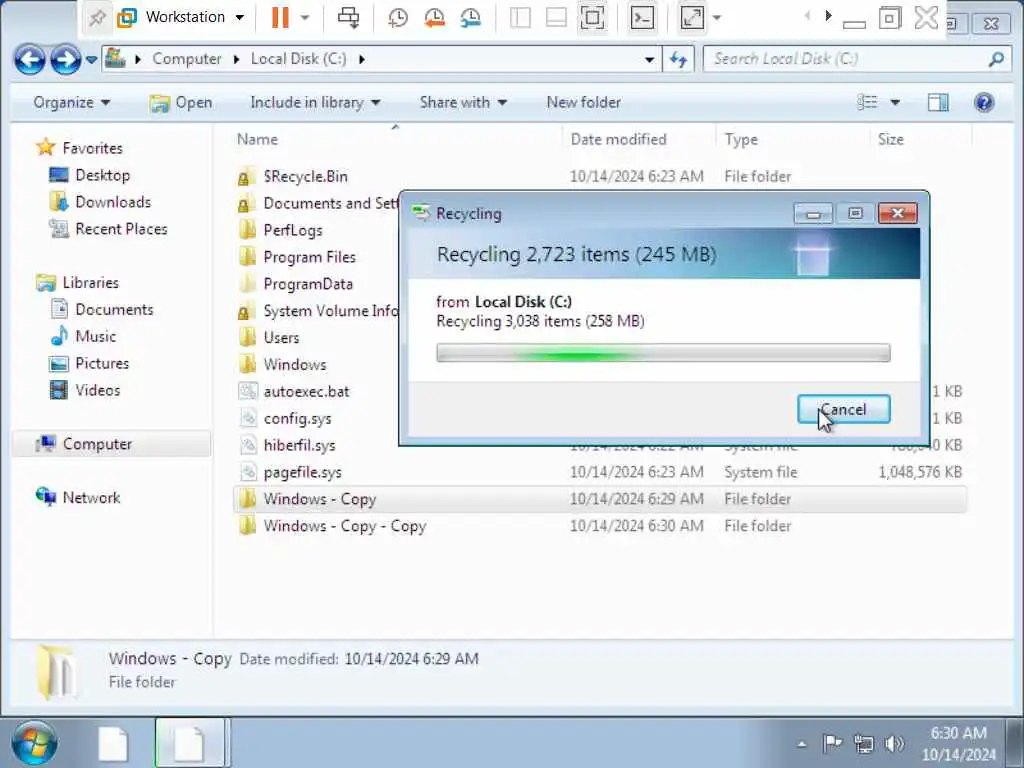Cancel the Recycling operation
Screen dimensions: 1024x768
click(843, 409)
